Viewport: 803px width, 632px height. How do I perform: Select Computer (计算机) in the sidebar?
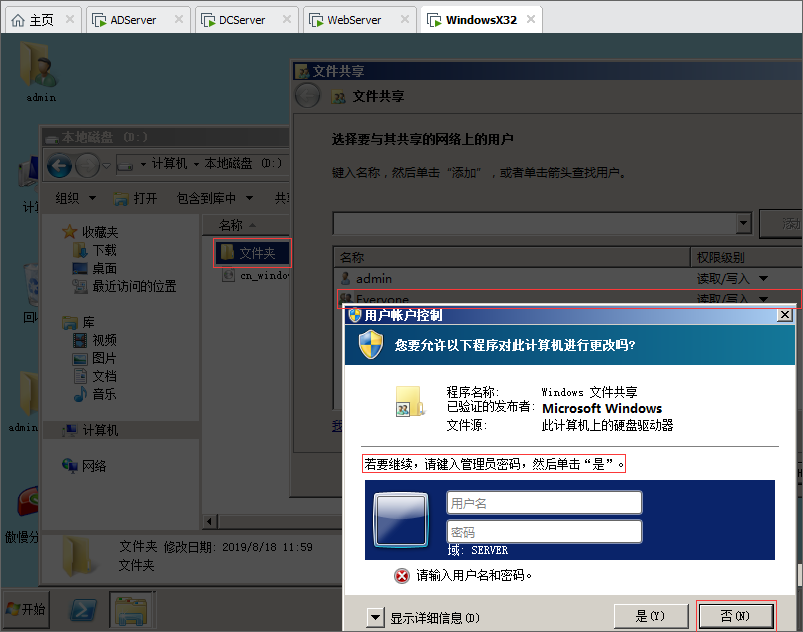pos(91,430)
